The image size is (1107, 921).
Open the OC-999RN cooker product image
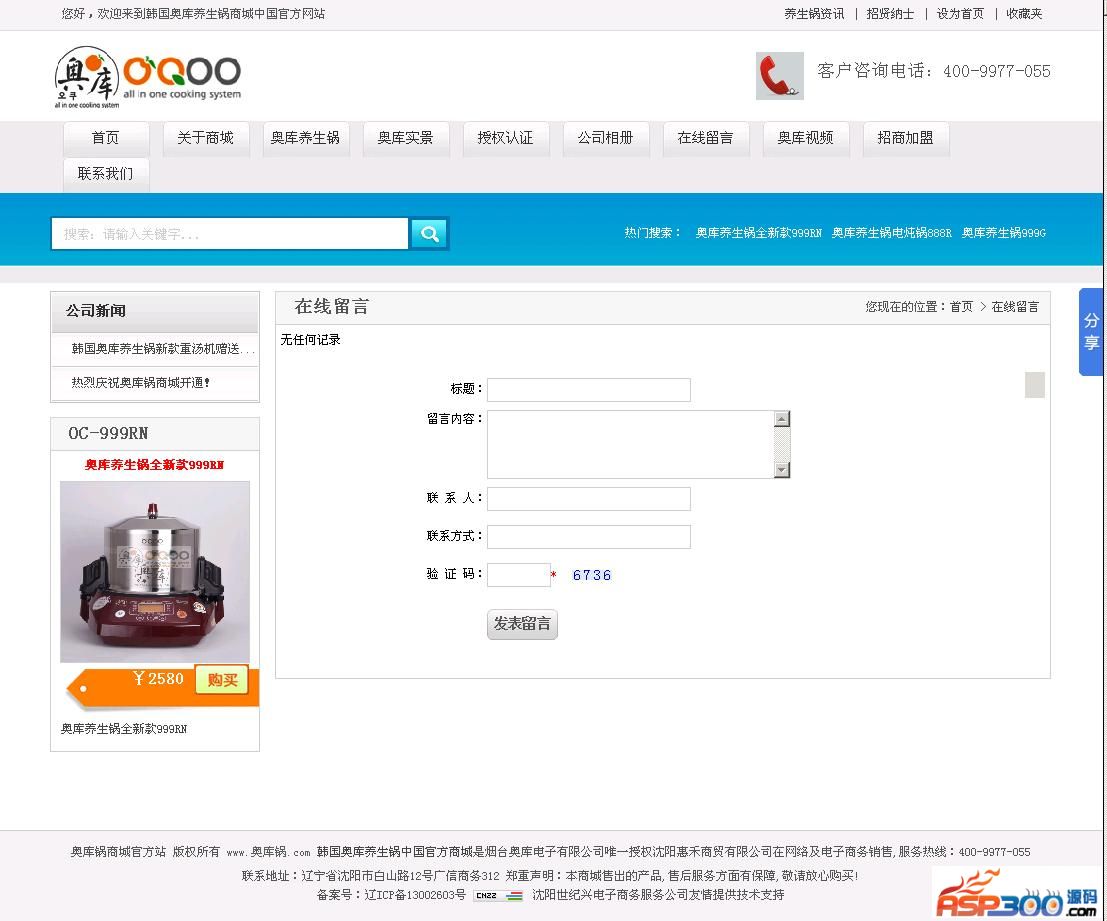[x=155, y=572]
